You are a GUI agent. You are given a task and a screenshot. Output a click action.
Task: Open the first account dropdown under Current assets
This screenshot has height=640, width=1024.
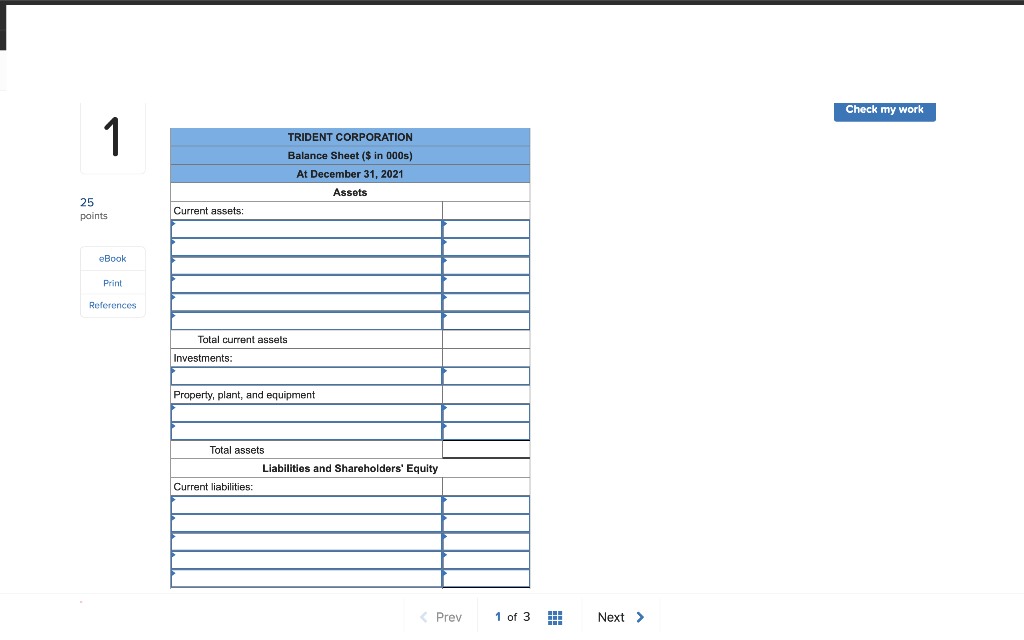click(305, 228)
